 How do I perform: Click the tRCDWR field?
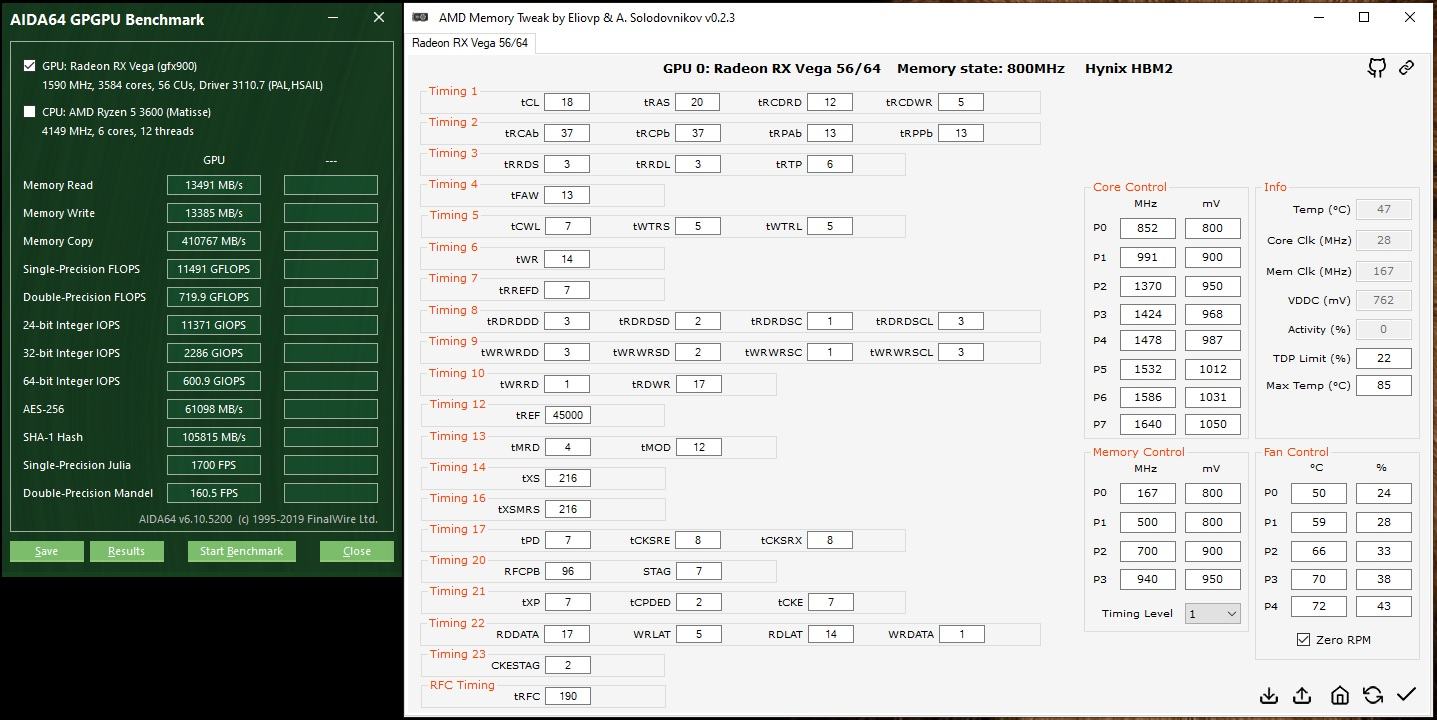961,102
